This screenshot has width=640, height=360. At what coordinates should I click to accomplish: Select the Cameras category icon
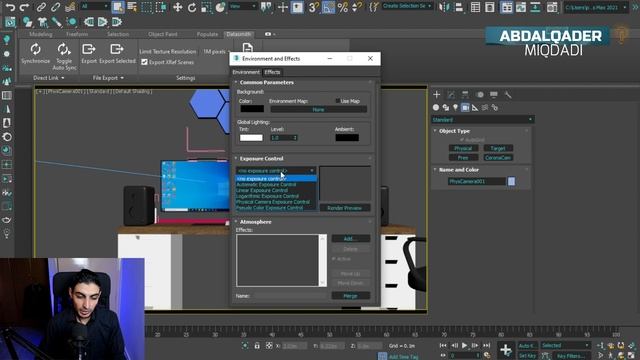pyautogui.click(x=465, y=107)
